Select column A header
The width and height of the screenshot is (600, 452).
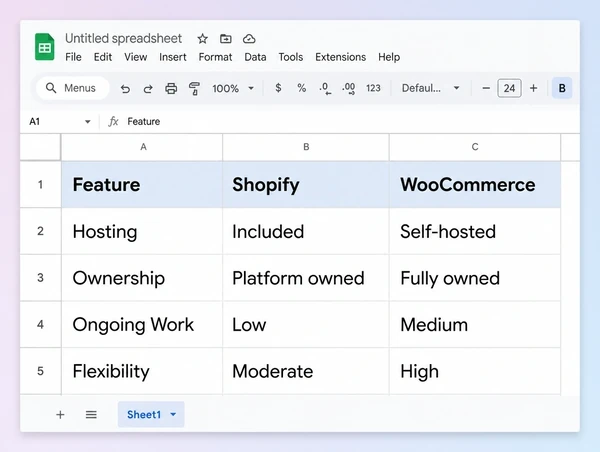coord(142,147)
